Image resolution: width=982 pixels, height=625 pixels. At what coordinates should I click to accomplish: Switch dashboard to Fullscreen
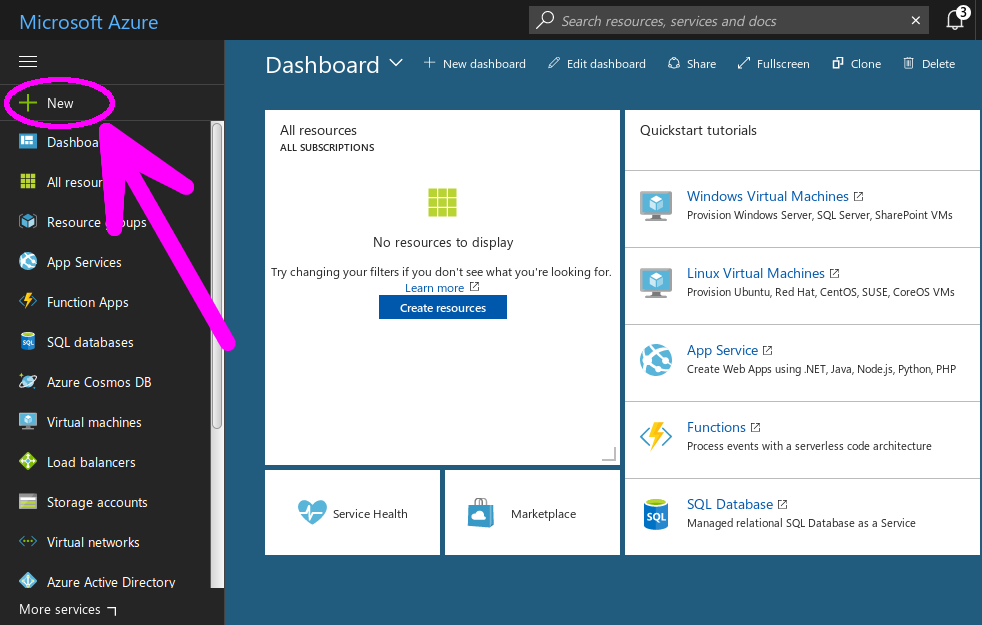point(773,64)
